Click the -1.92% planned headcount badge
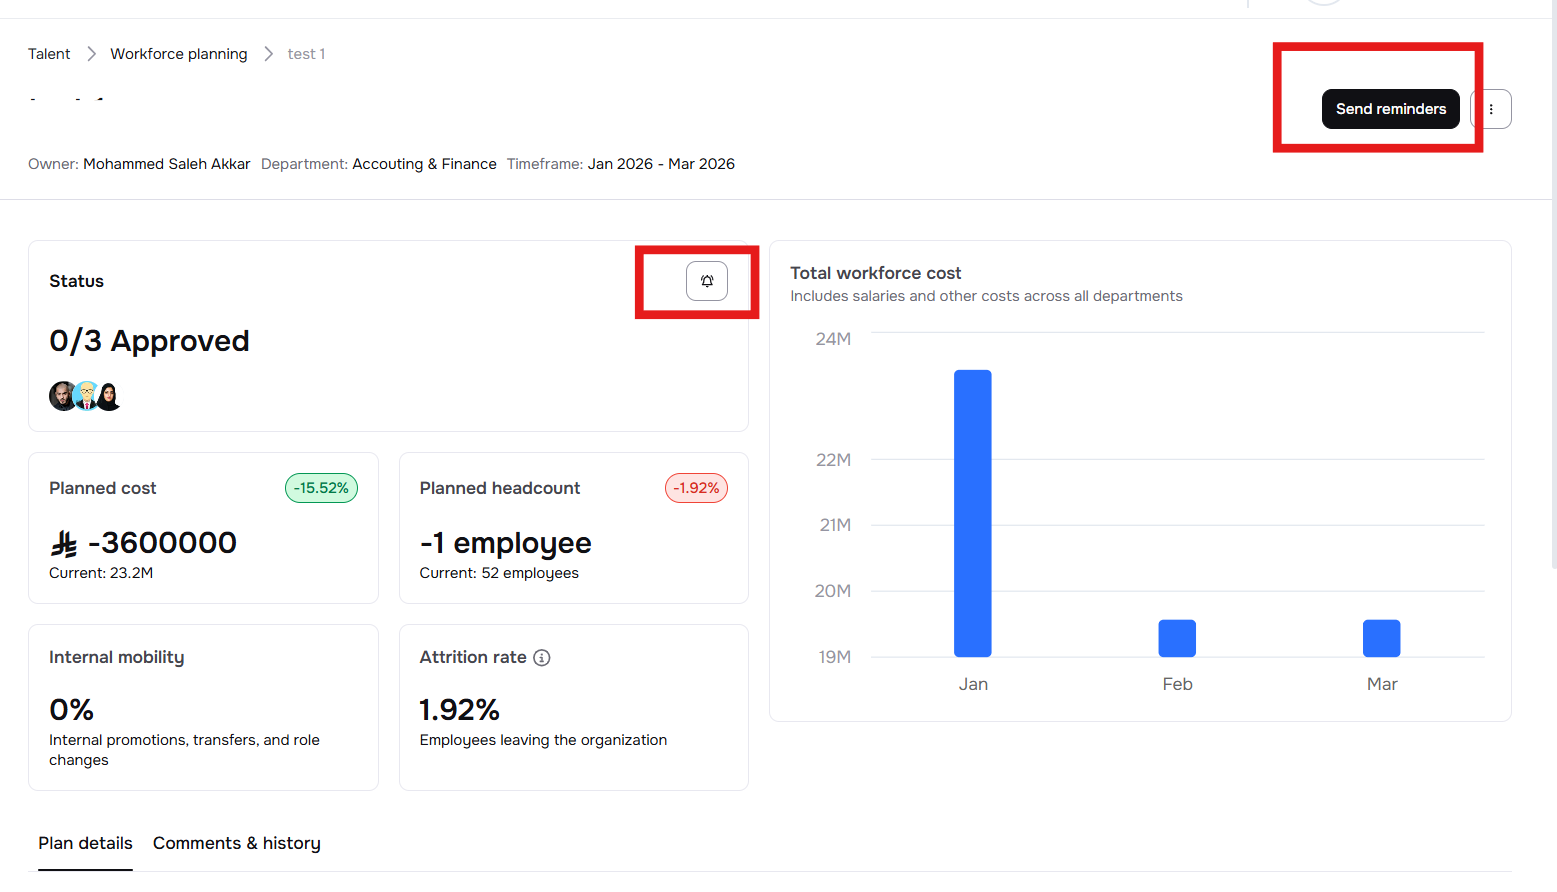1557x892 pixels. (696, 488)
